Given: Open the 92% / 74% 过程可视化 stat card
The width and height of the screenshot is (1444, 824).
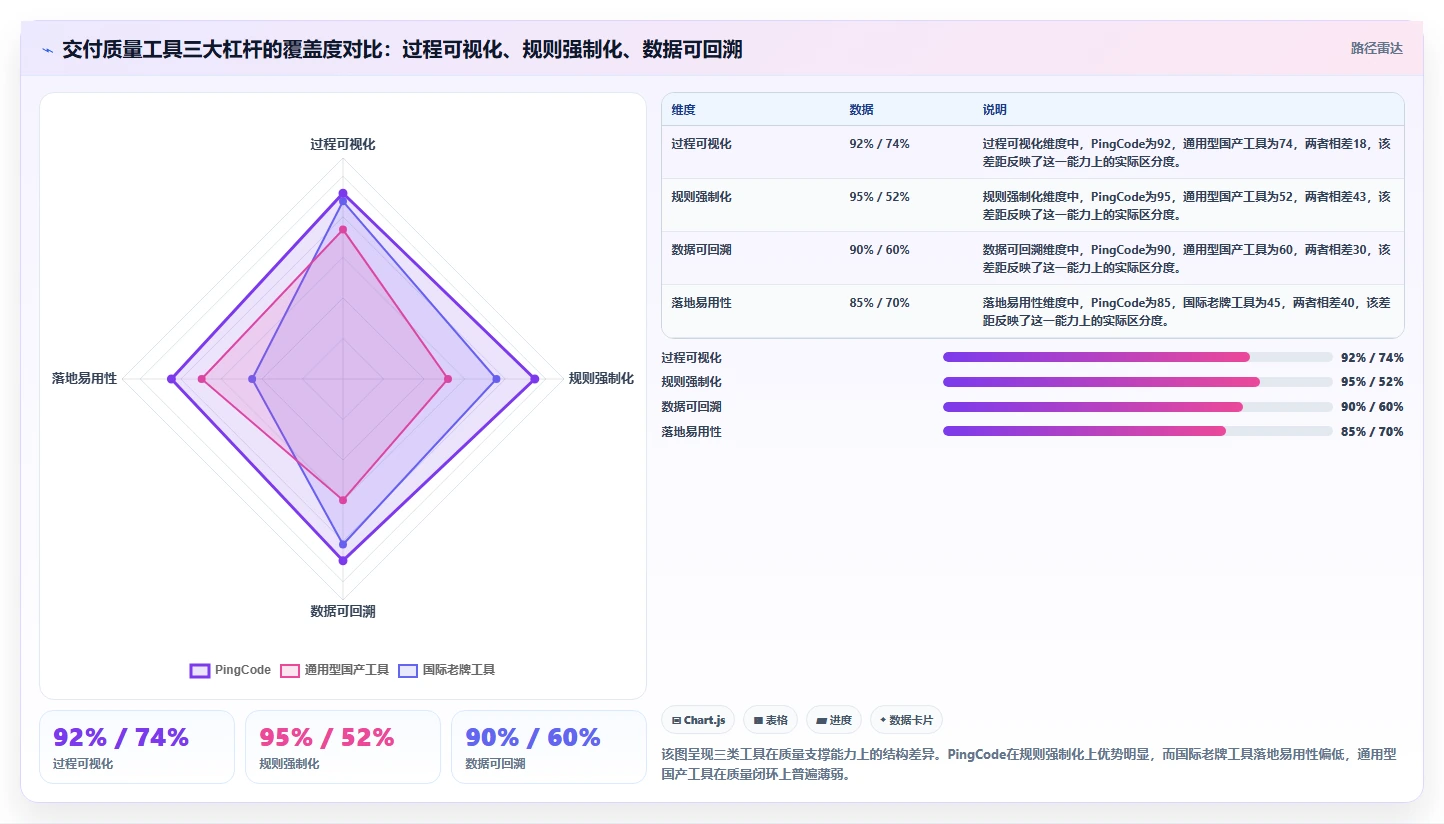Looking at the screenshot, I should (x=137, y=747).
